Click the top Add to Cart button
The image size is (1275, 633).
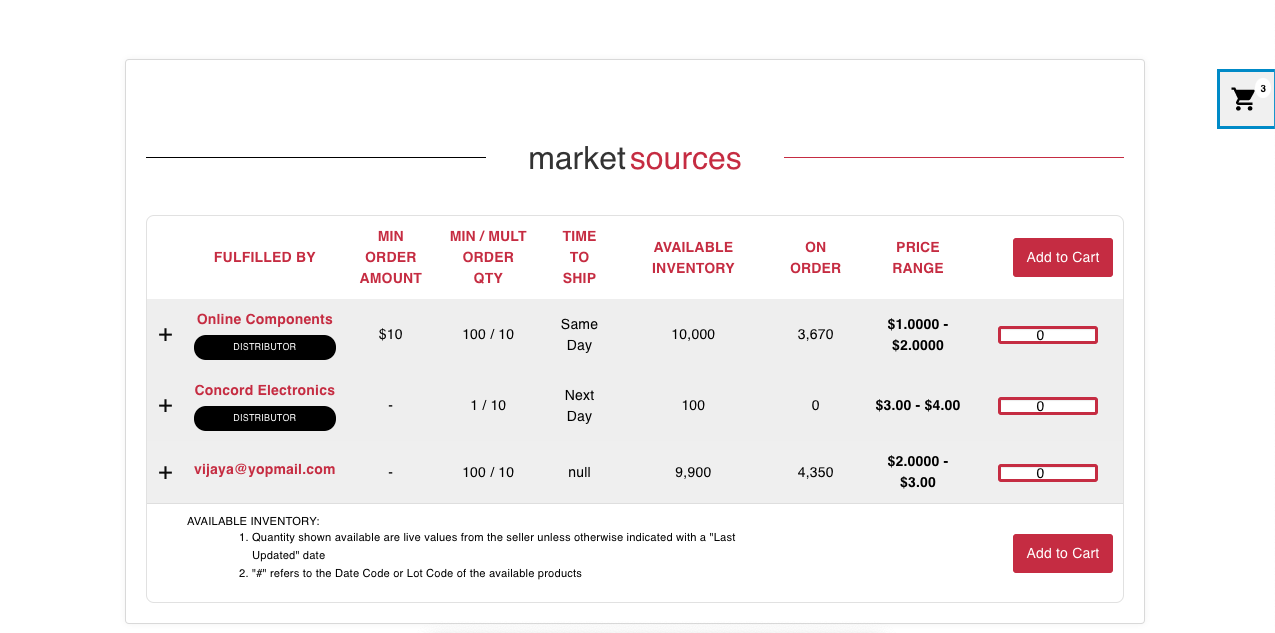click(x=1062, y=257)
